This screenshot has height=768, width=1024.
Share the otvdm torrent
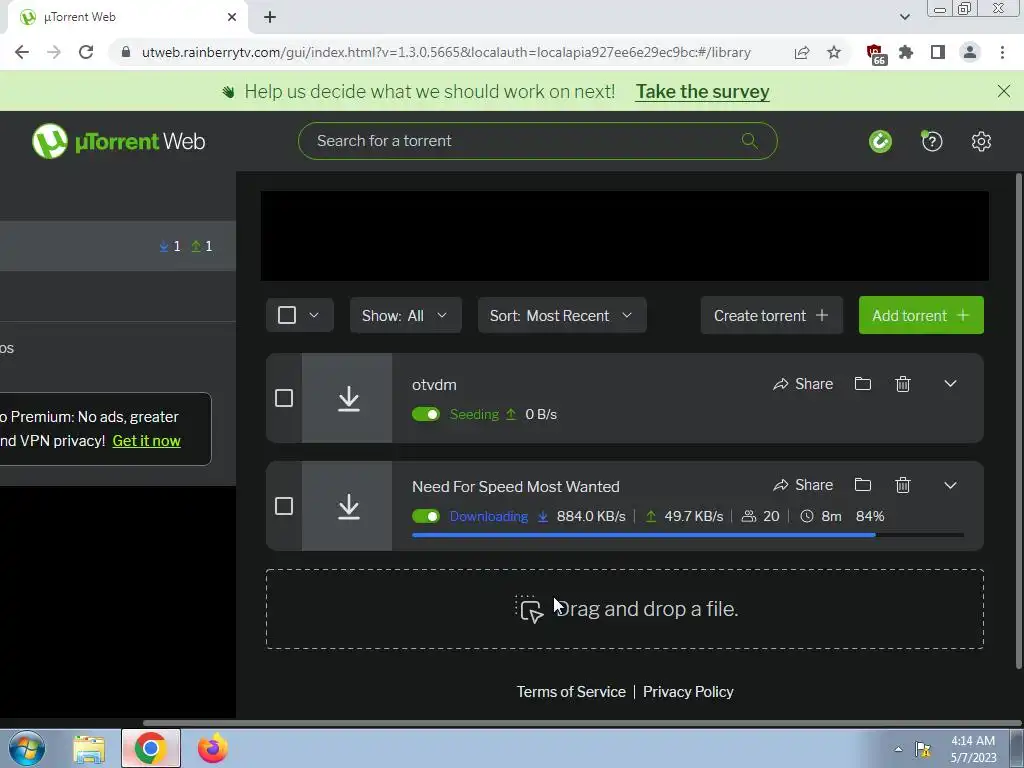[803, 384]
